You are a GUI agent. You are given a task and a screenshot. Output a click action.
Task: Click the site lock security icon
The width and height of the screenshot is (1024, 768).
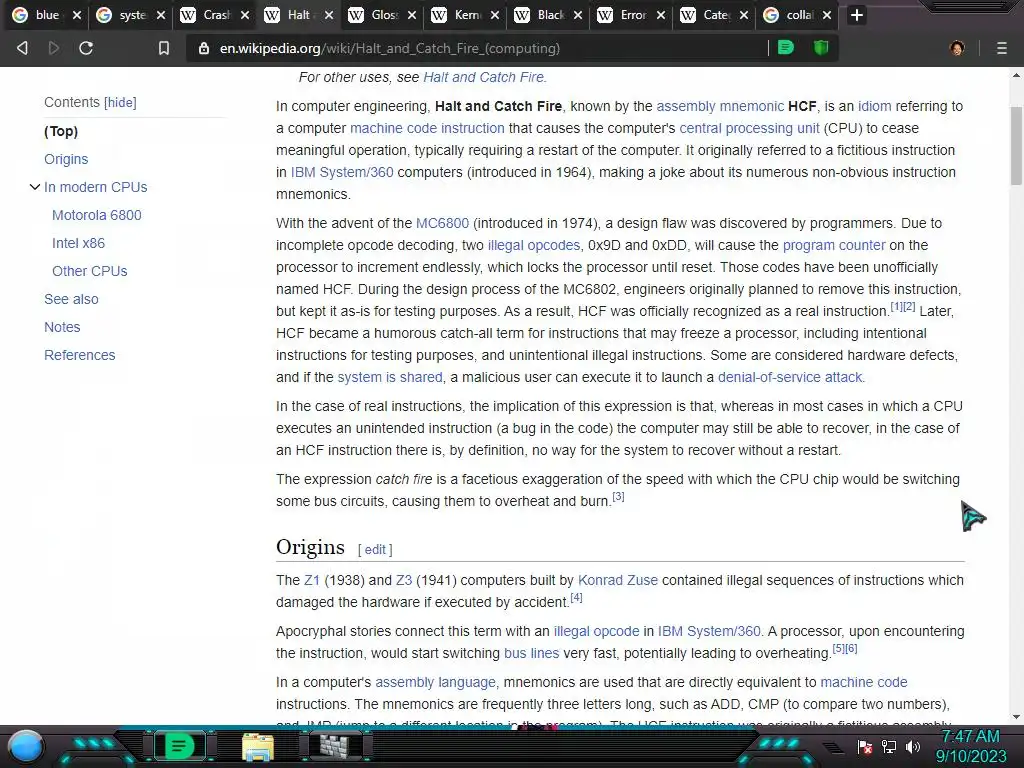204,48
